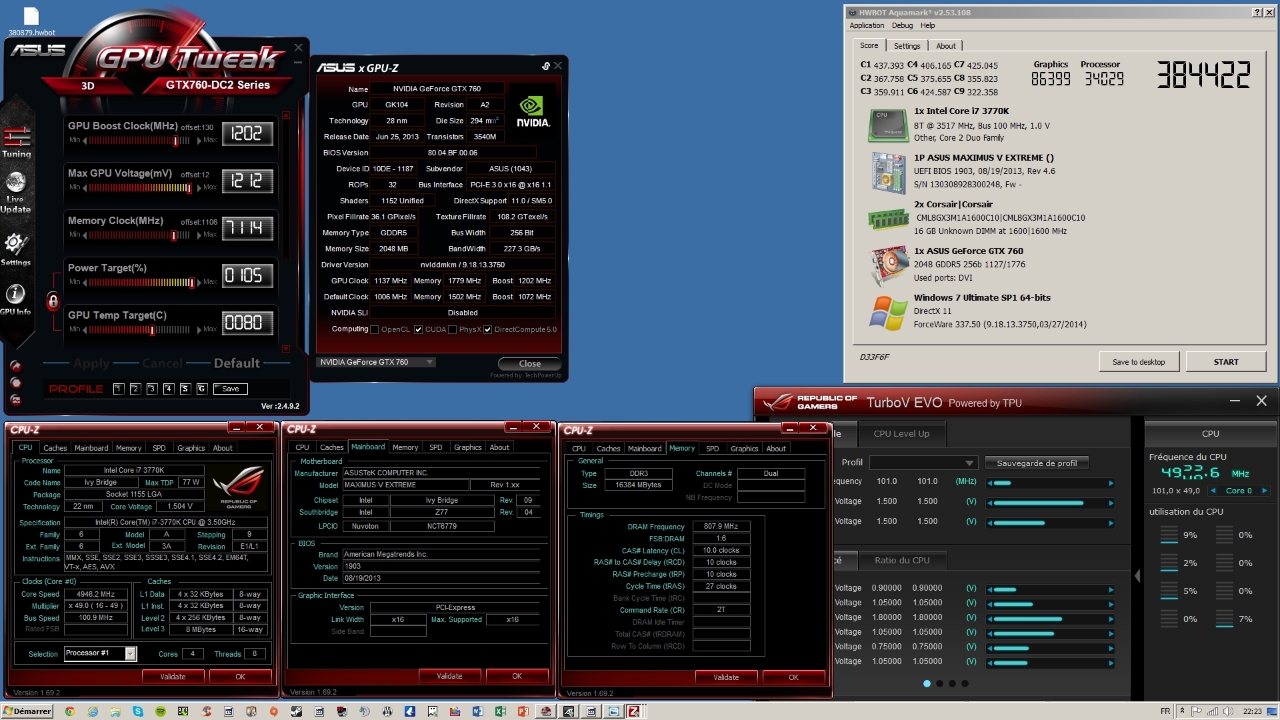
Task: Go to first page dot in TurboV EVO
Action: [x=927, y=684]
